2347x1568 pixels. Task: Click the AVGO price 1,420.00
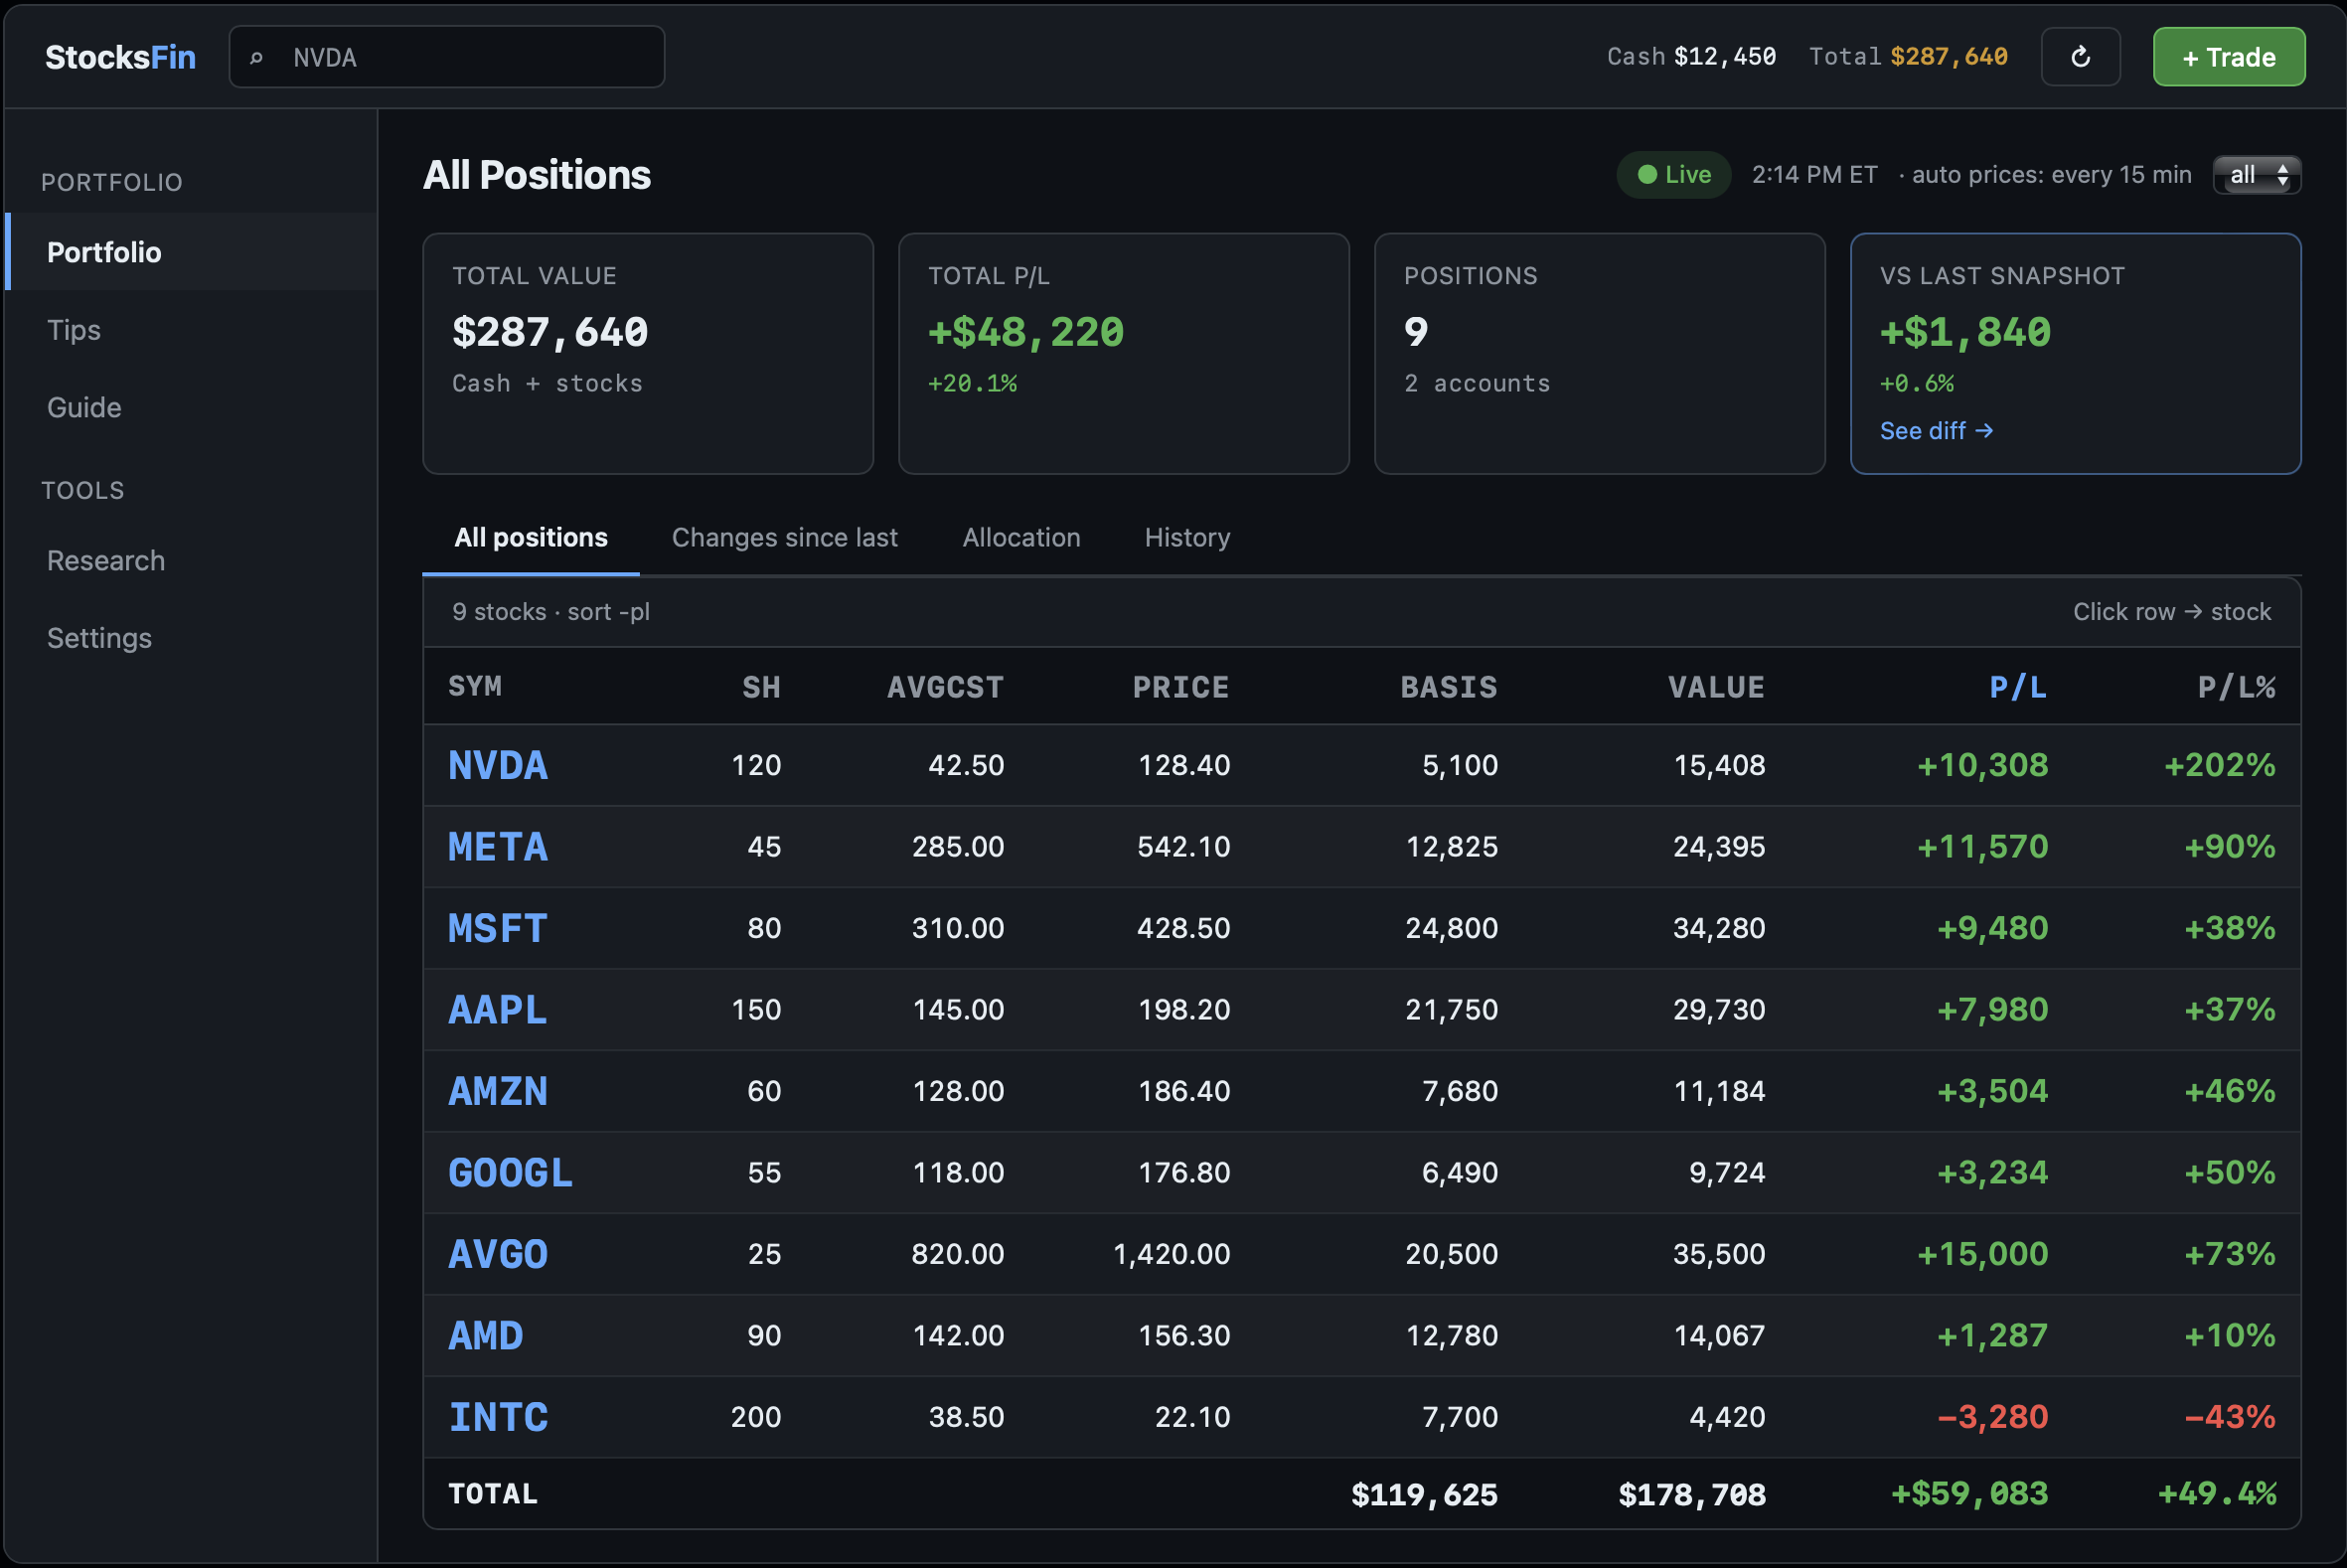(x=1171, y=1254)
